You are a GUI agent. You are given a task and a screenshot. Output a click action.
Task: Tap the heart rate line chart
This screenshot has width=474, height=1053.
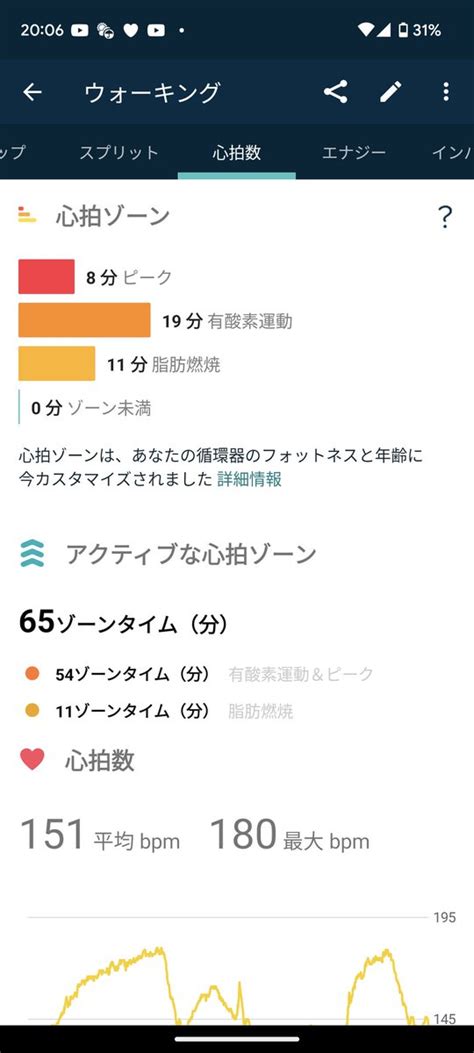pos(228,970)
